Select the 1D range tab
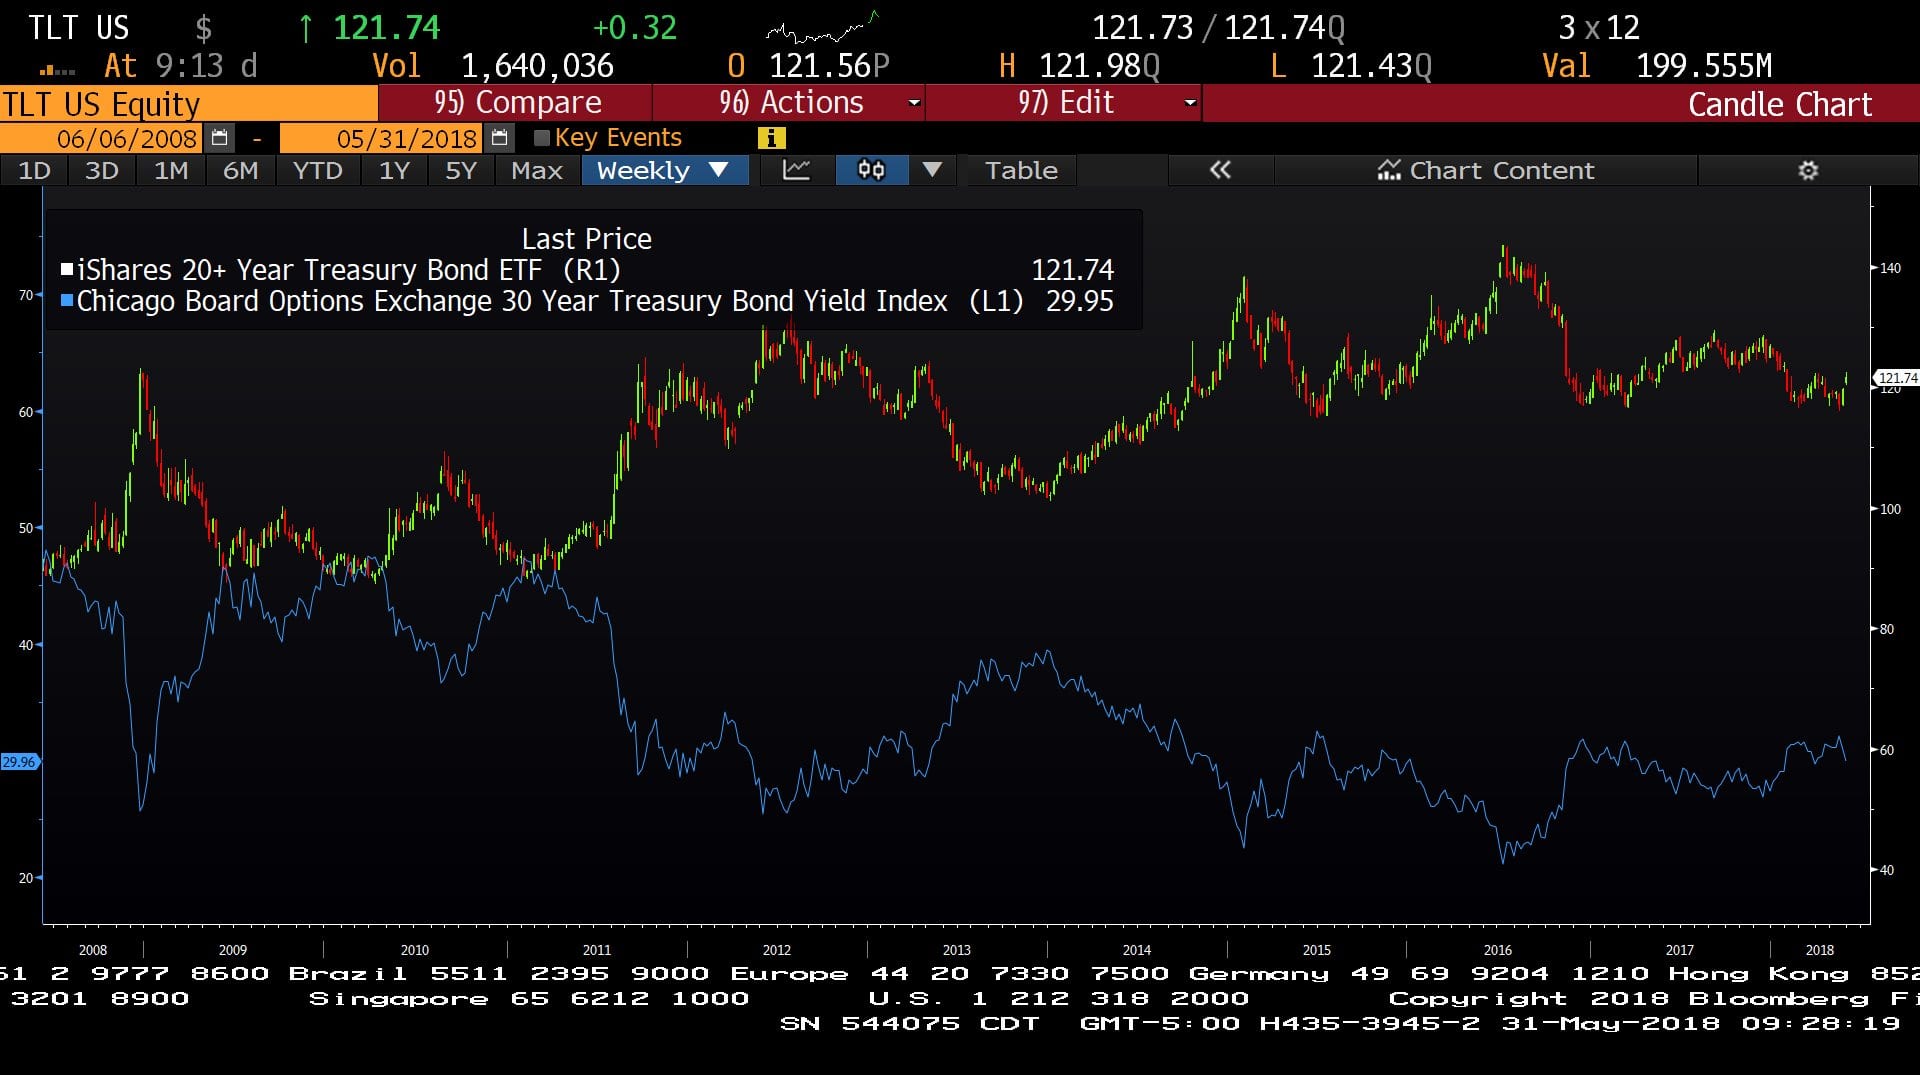This screenshot has width=1920, height=1075. click(x=34, y=170)
